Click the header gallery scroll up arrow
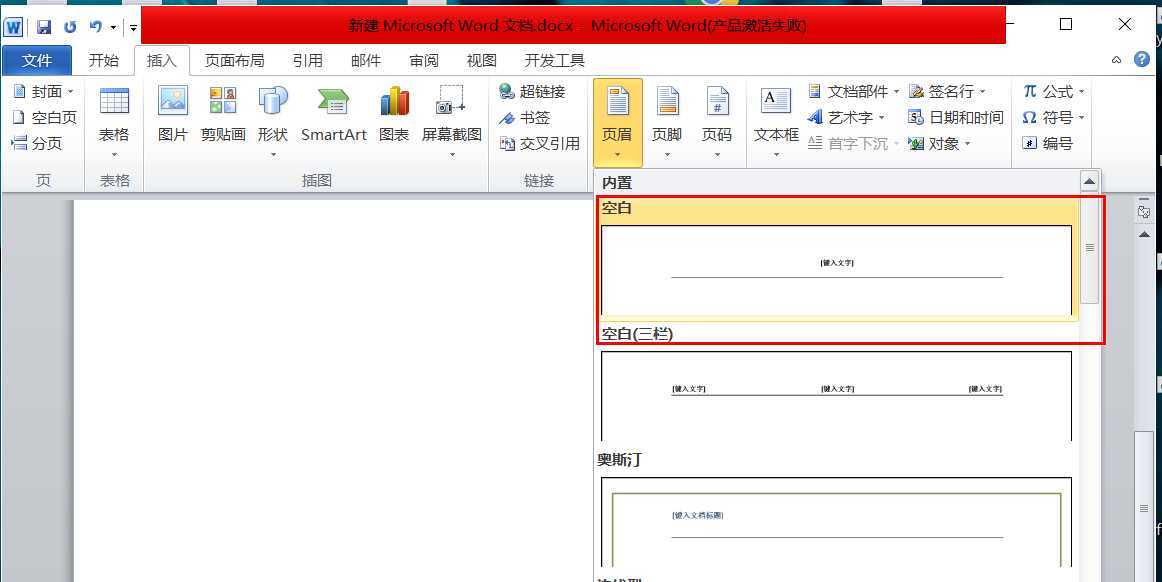 click(1089, 181)
